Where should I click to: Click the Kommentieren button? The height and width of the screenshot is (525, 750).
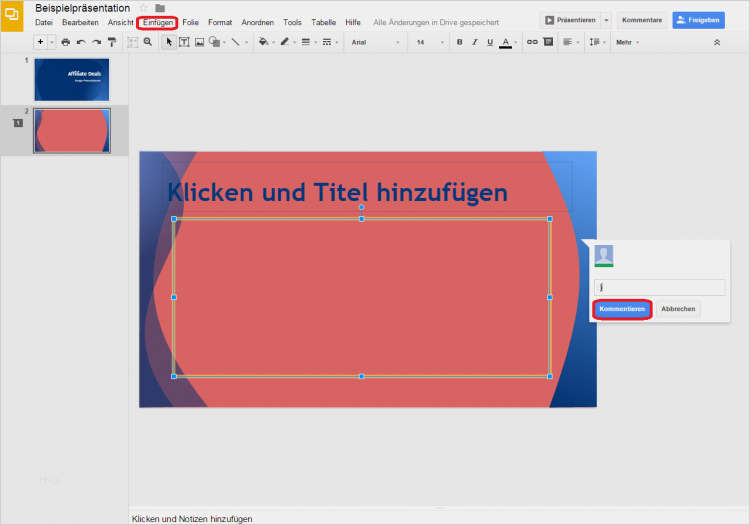(x=622, y=309)
